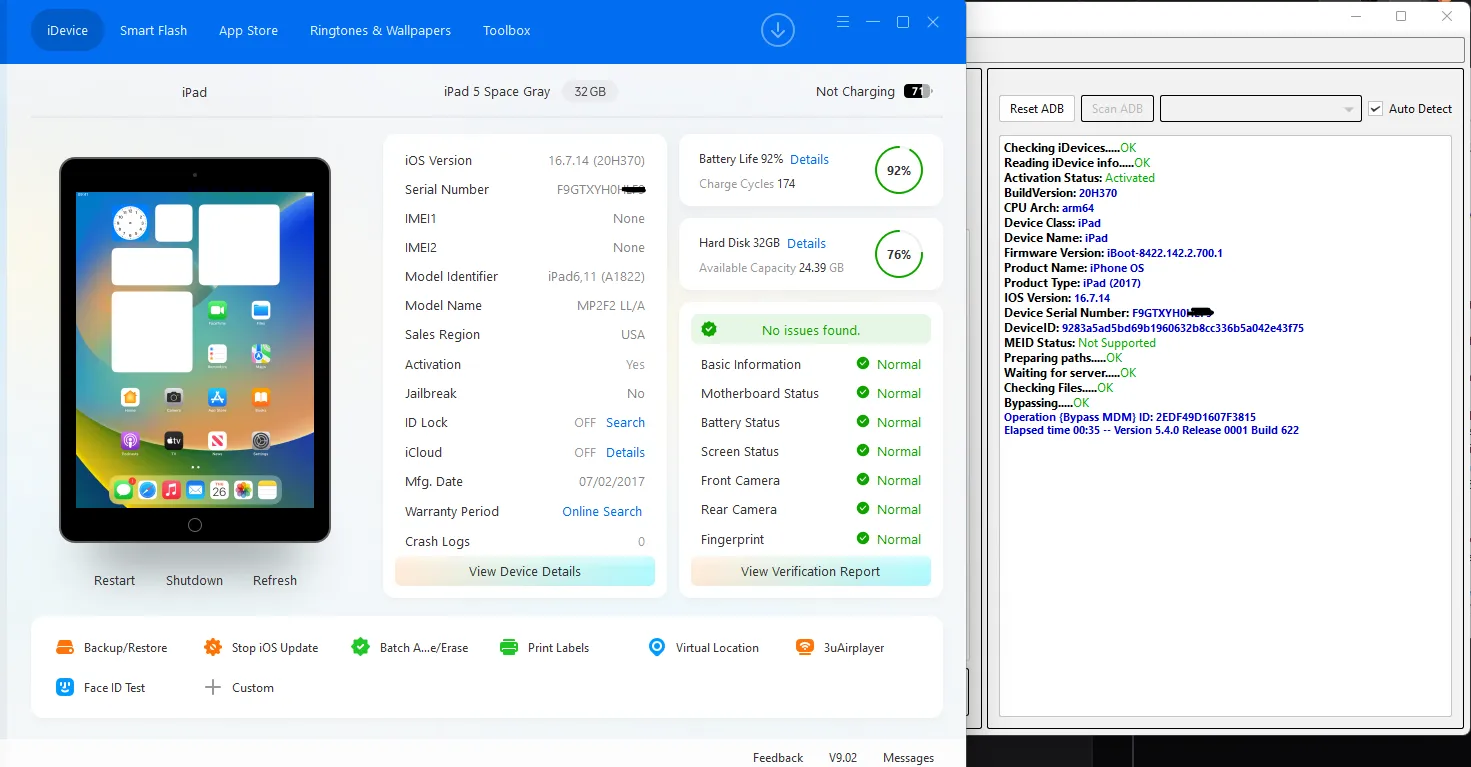1471x767 pixels.
Task: Open the hamburger menu in title bar
Action: [843, 22]
